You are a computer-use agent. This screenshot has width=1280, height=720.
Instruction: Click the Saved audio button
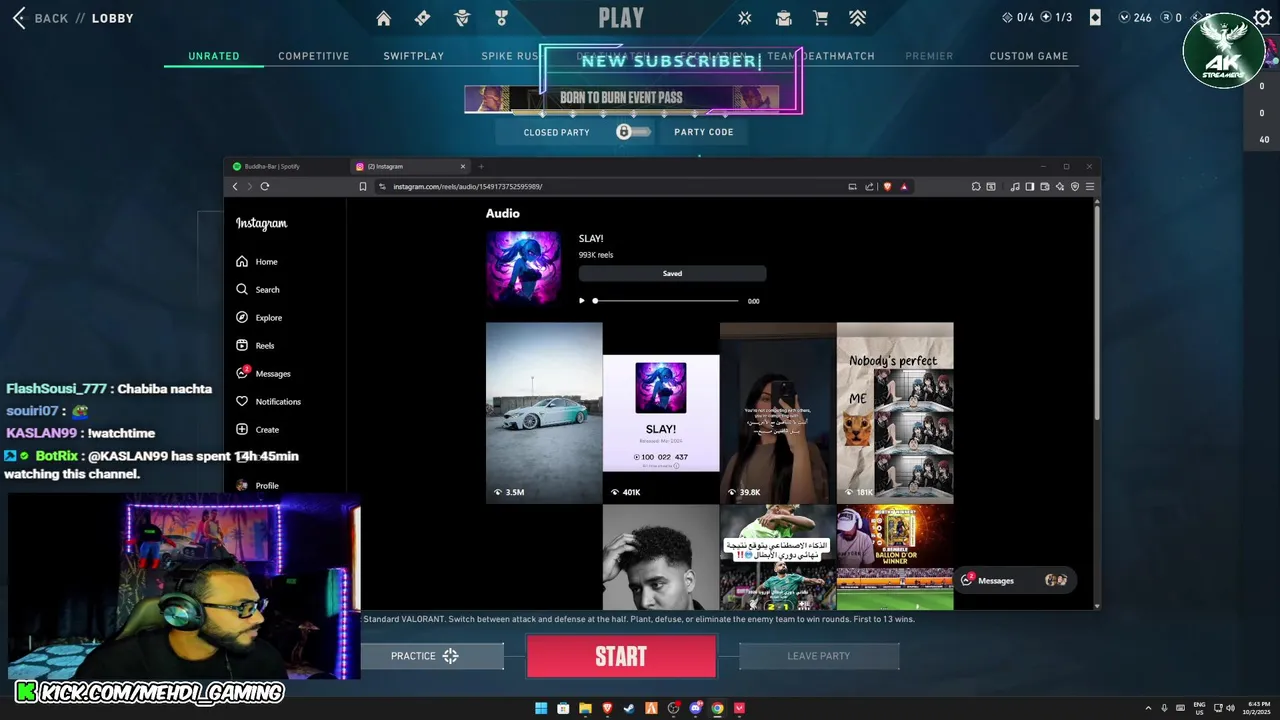coord(672,273)
